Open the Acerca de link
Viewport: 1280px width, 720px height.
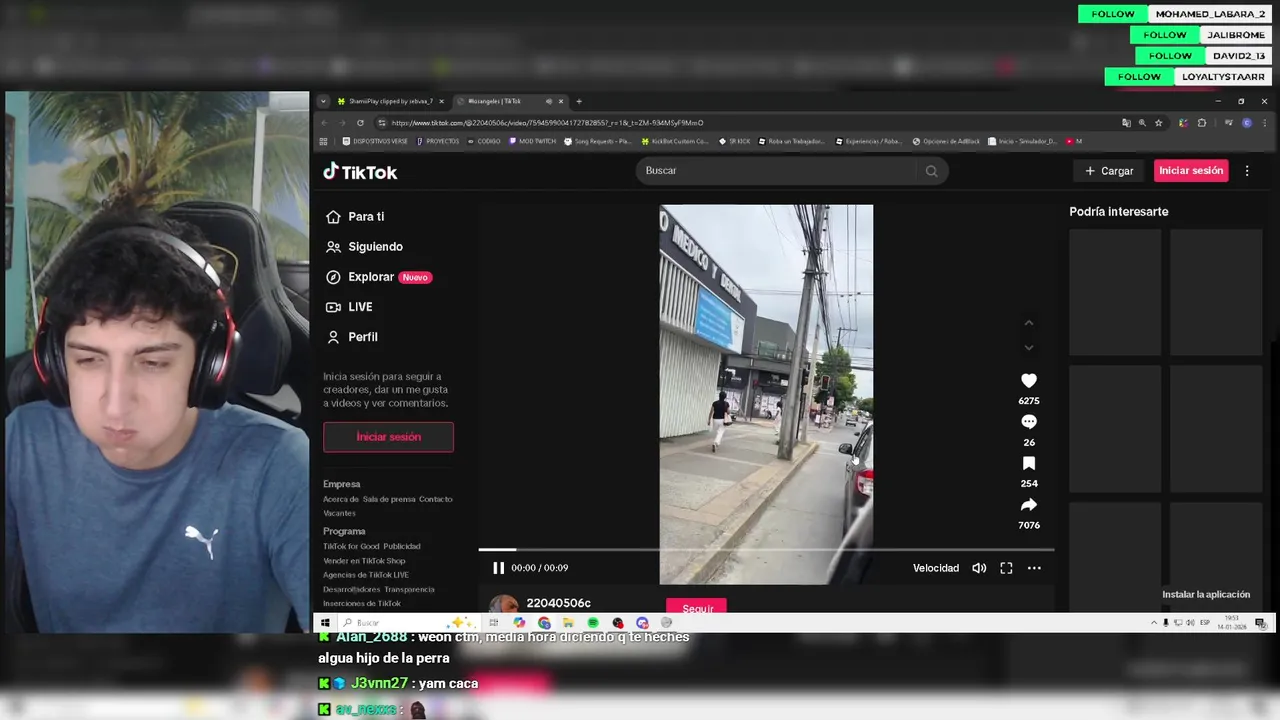tap(341, 499)
